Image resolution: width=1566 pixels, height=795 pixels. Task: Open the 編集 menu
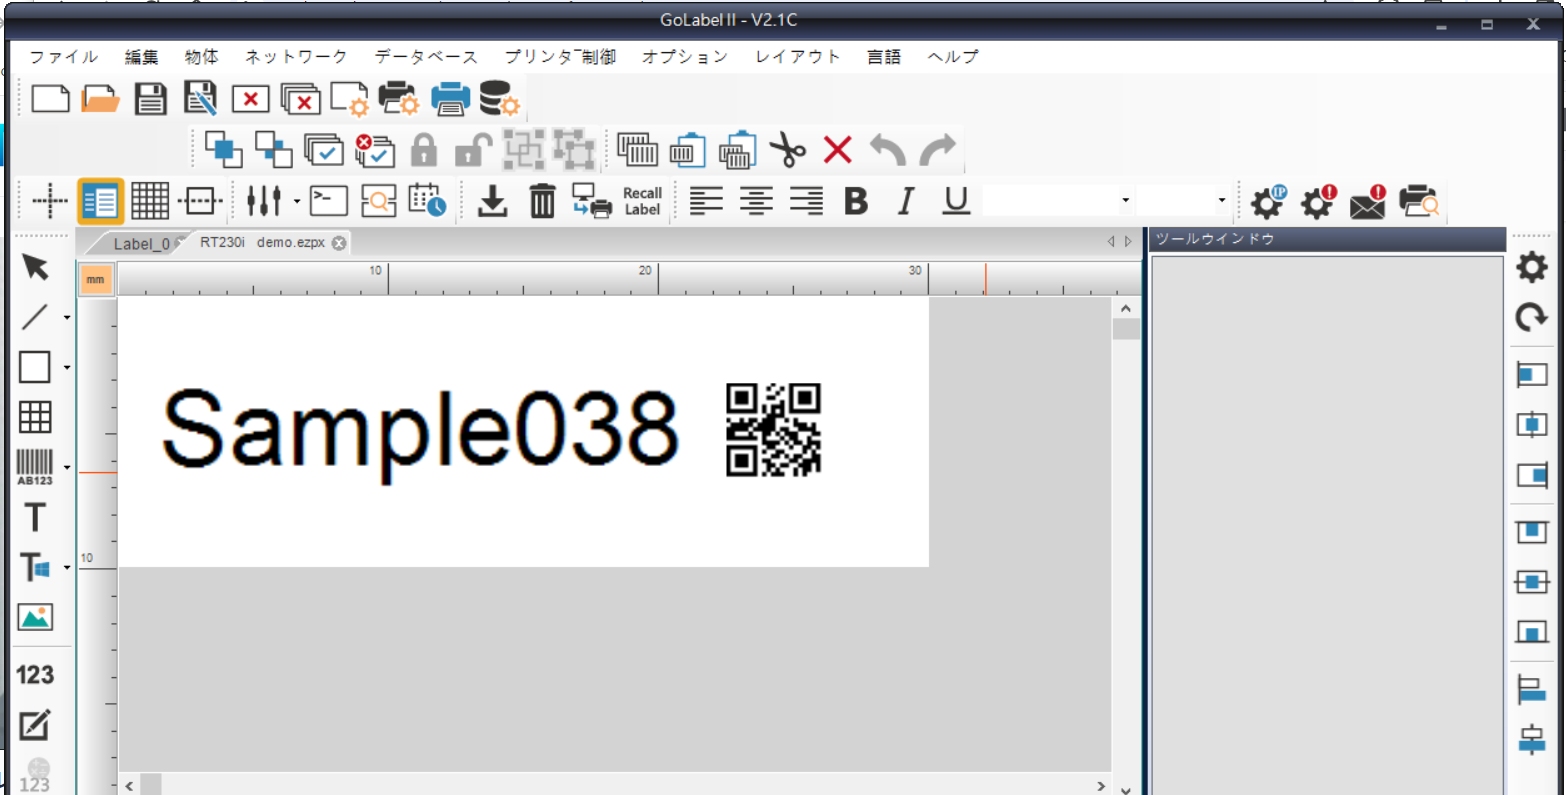click(x=141, y=57)
